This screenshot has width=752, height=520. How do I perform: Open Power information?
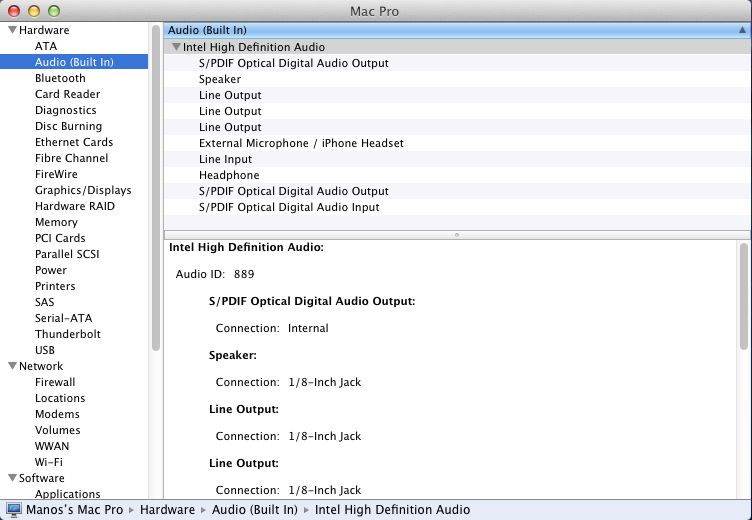point(50,270)
